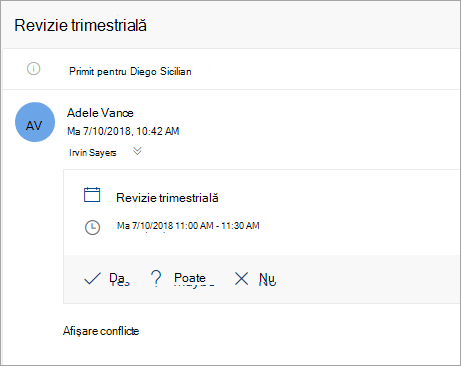Expand recipients chevron next to Irvin Sayers
The height and width of the screenshot is (366, 461).
(x=137, y=151)
